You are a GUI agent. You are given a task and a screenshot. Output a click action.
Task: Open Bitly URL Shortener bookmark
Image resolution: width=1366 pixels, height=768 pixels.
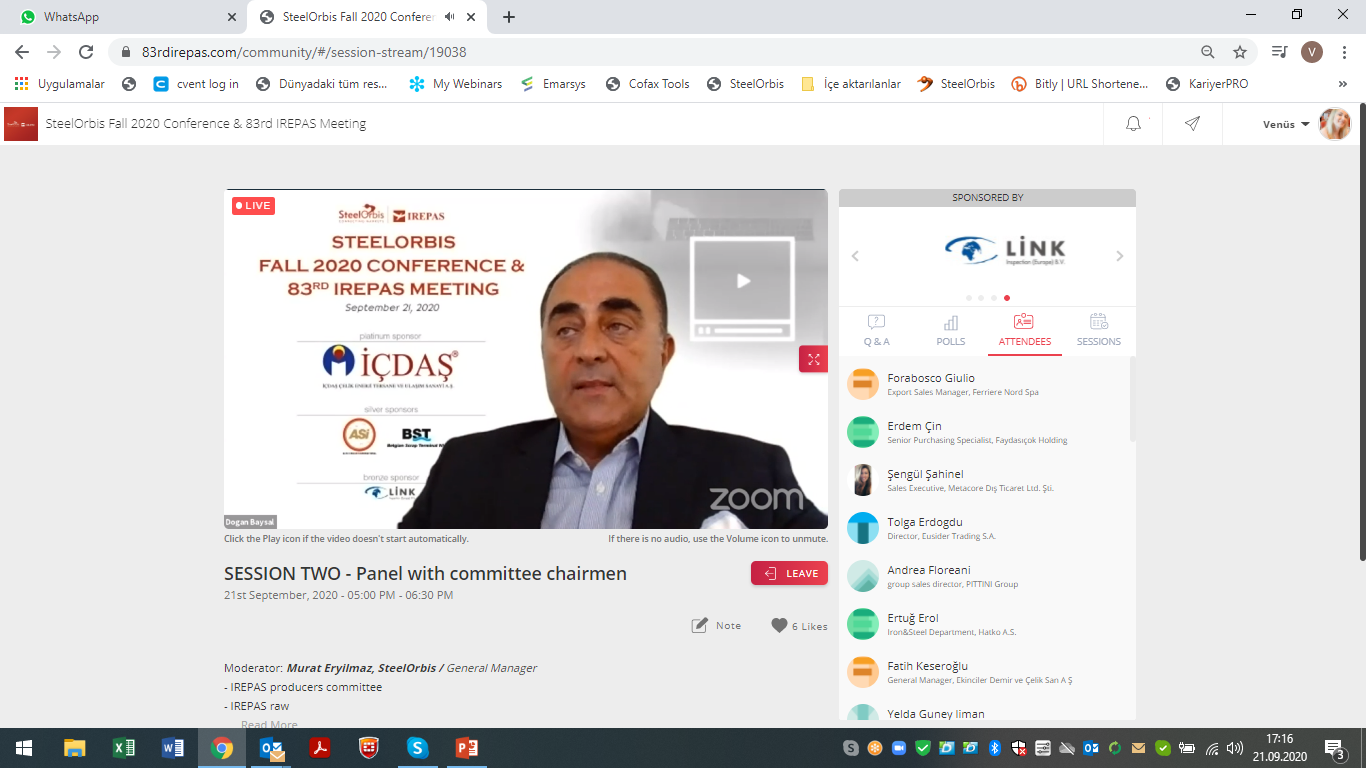1080,84
